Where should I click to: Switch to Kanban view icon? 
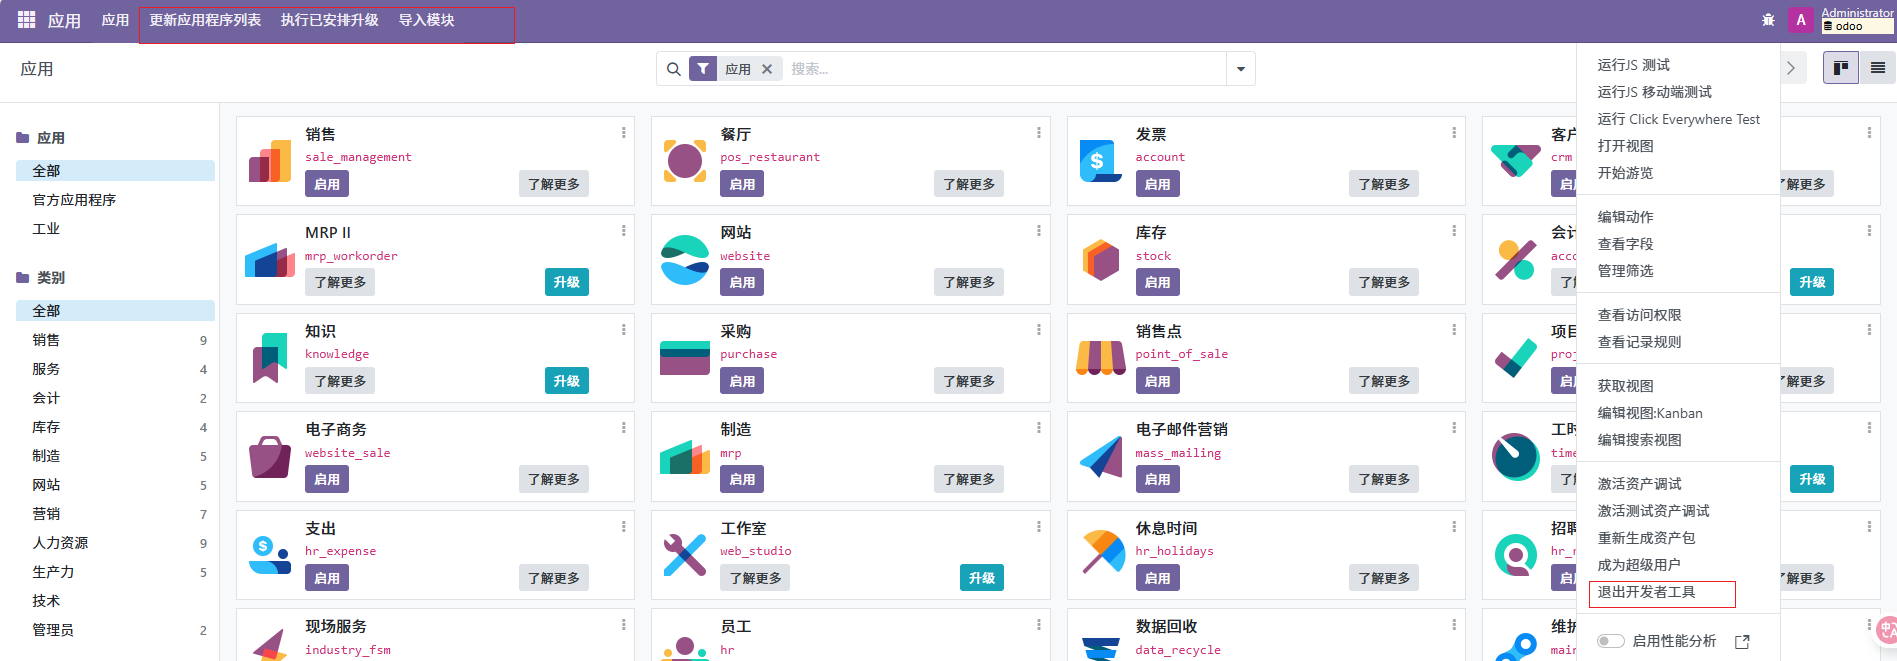(x=1840, y=68)
